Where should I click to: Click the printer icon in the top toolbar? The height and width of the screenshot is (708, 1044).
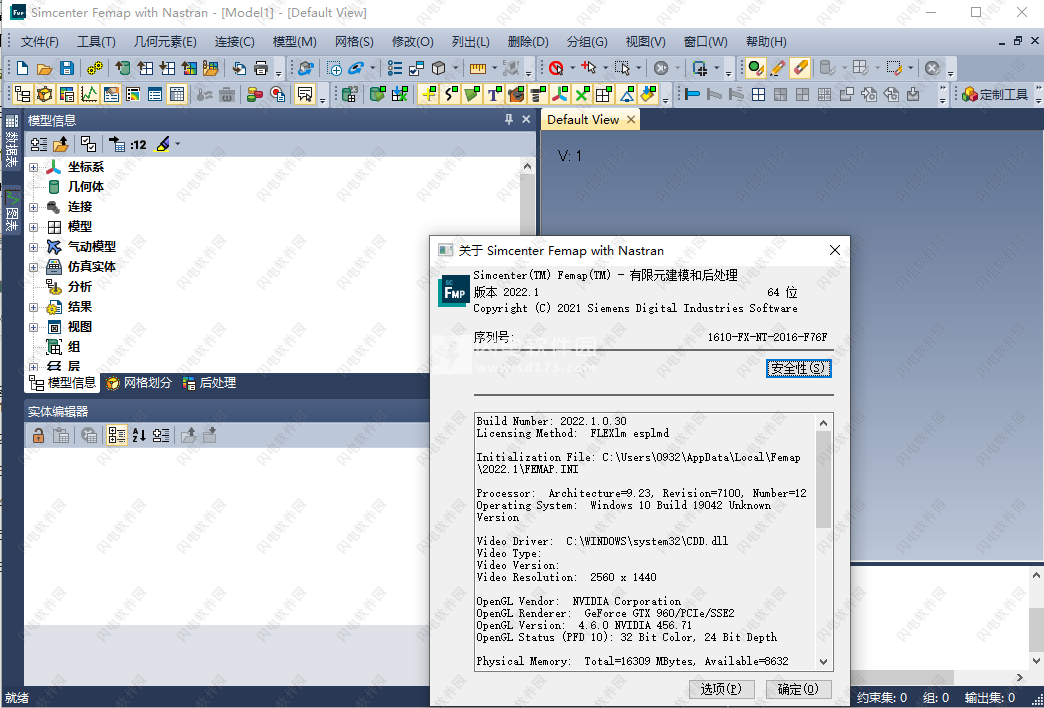261,68
